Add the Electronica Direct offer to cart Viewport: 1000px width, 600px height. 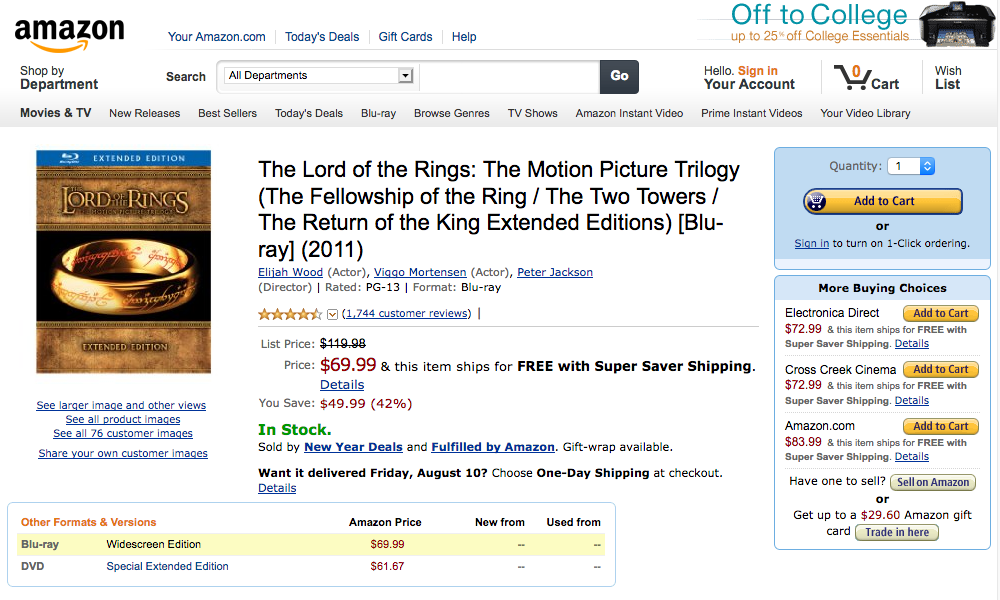[940, 313]
